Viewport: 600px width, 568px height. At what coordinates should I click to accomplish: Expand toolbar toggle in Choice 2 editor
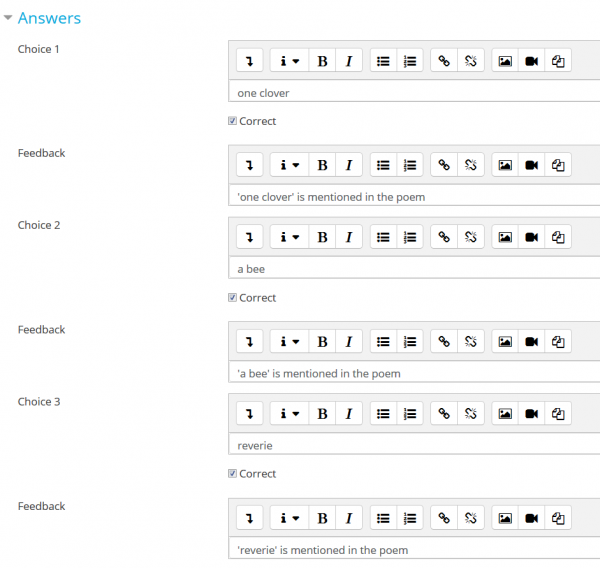[x=249, y=237]
